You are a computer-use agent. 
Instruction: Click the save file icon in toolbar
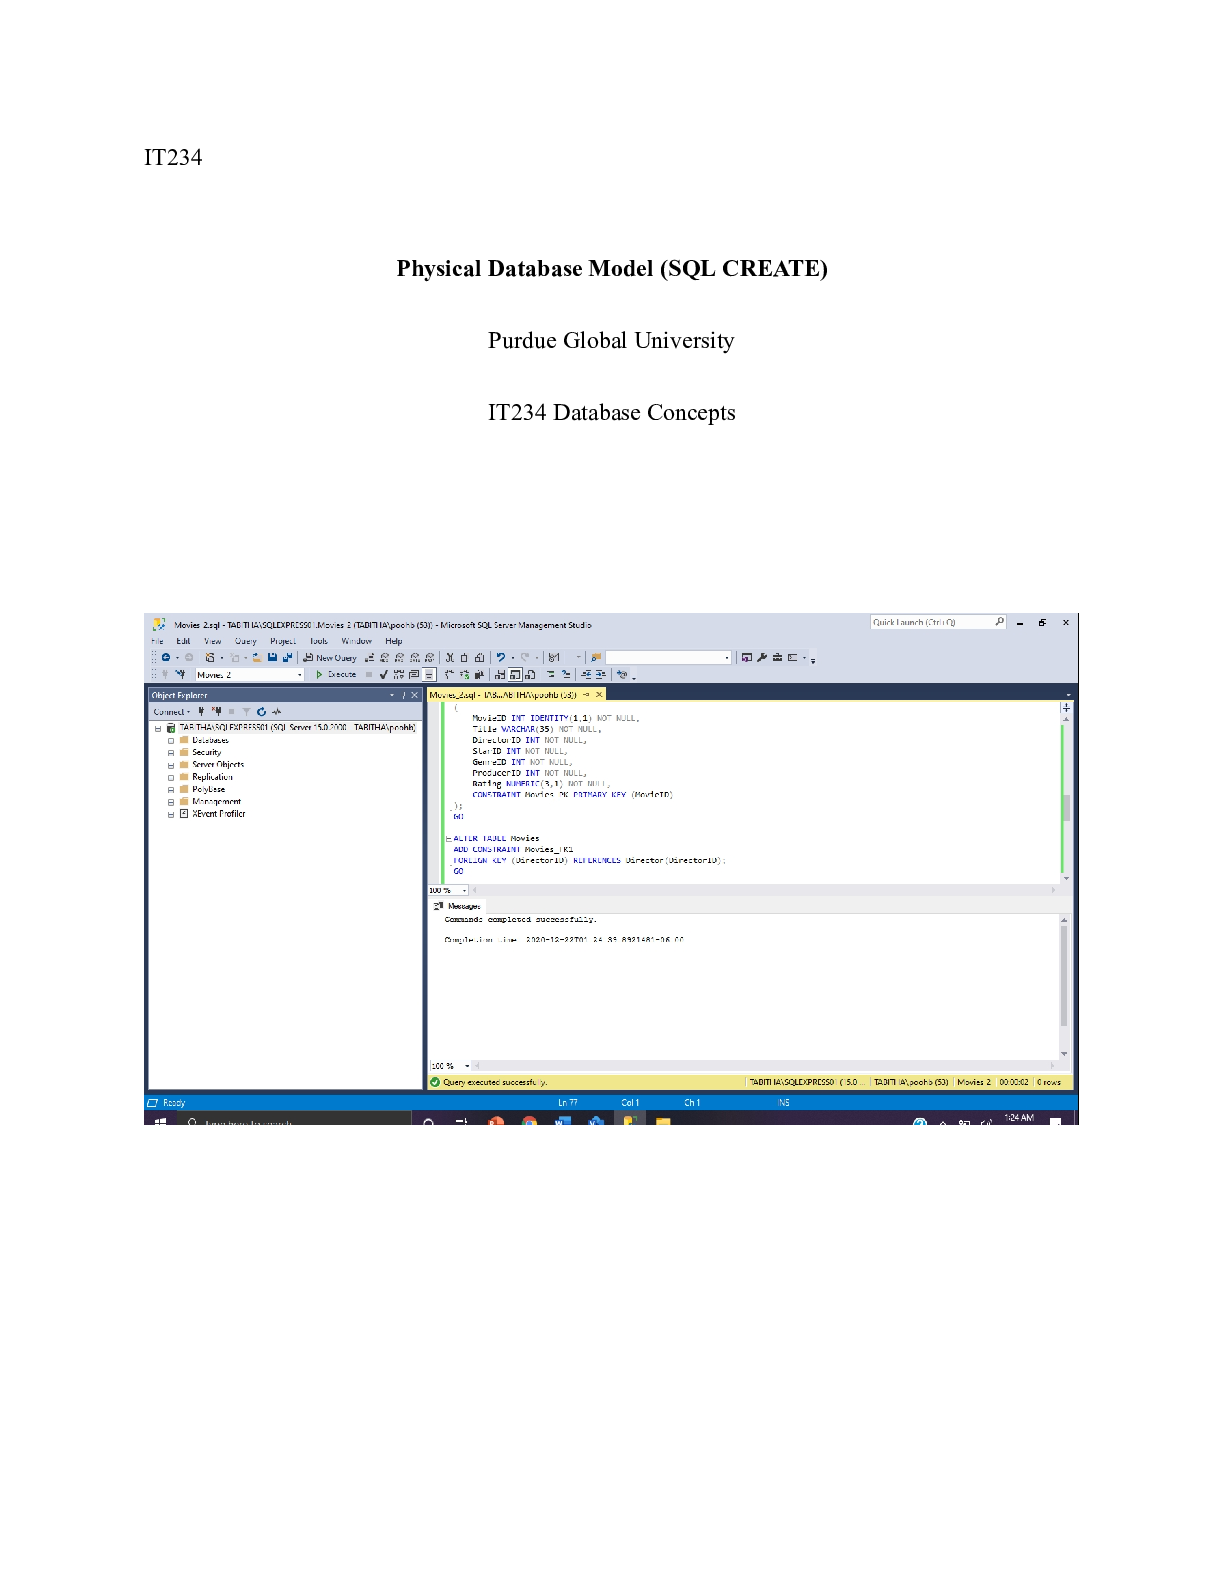pos(272,658)
